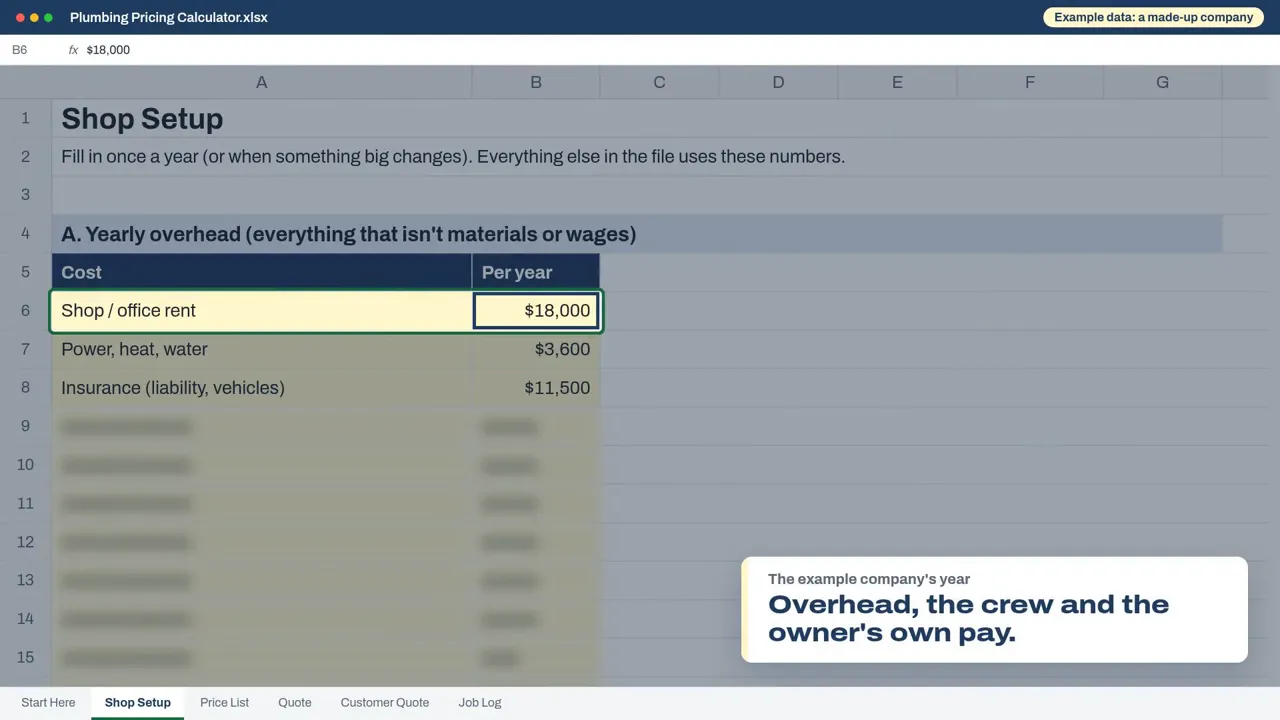Select row 1 header
This screenshot has height=720, width=1280.
pyautogui.click(x=26, y=118)
